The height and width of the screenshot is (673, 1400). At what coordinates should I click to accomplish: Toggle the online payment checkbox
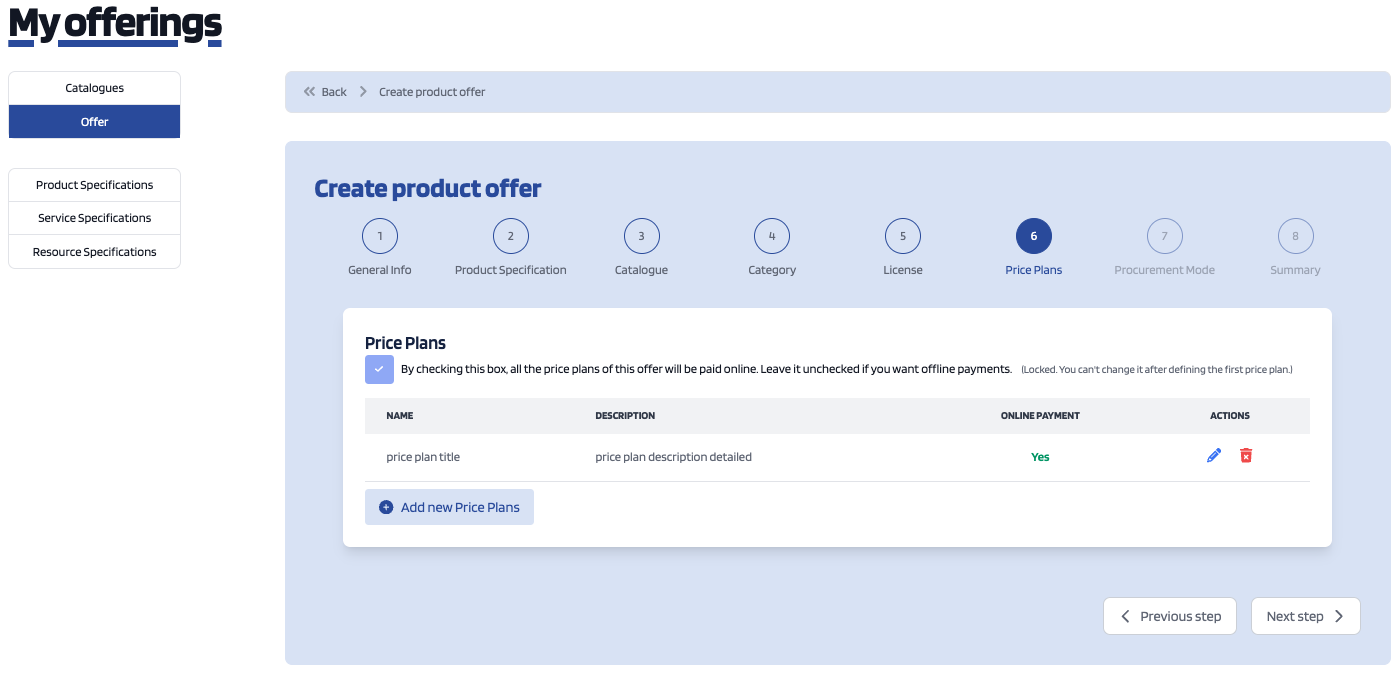[379, 369]
